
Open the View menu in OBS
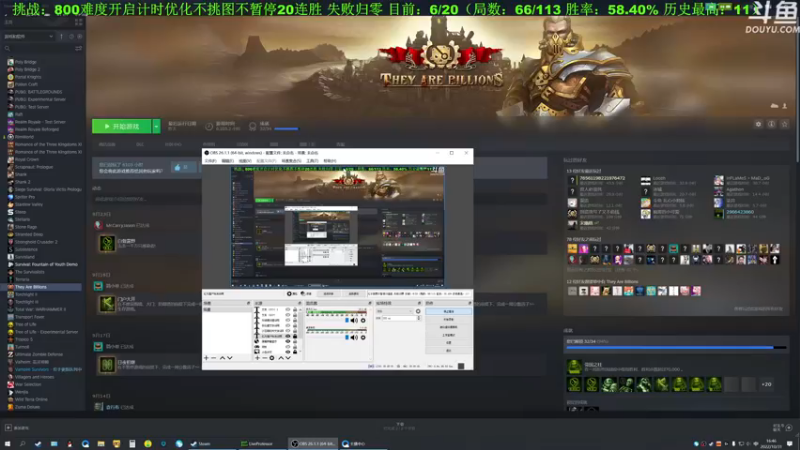click(245, 161)
